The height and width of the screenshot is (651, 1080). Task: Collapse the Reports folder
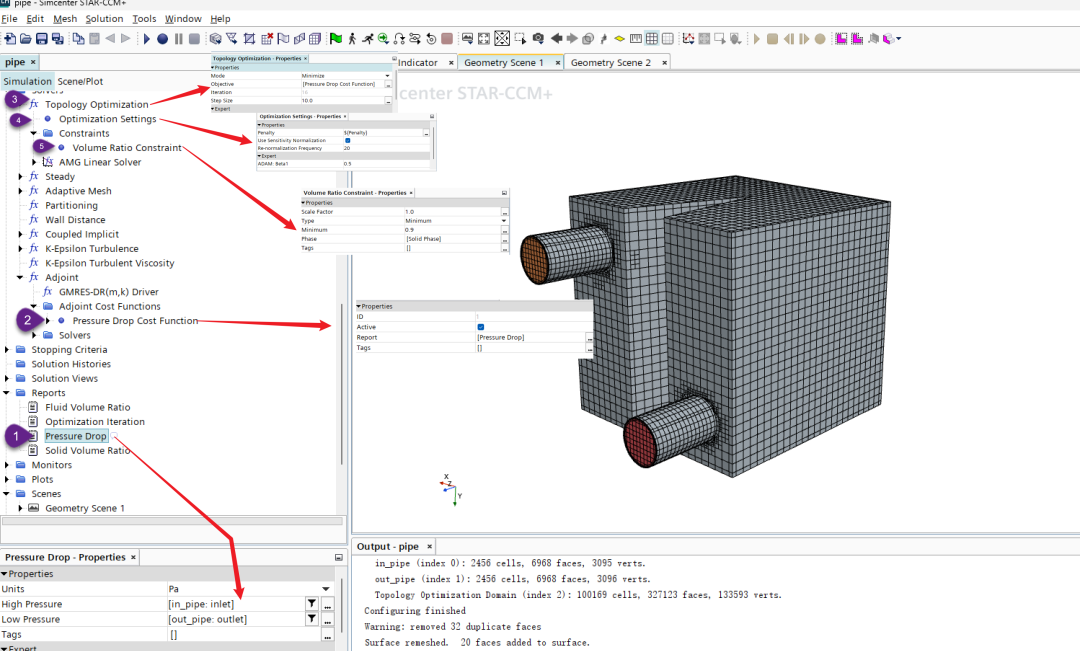[x=6, y=393]
